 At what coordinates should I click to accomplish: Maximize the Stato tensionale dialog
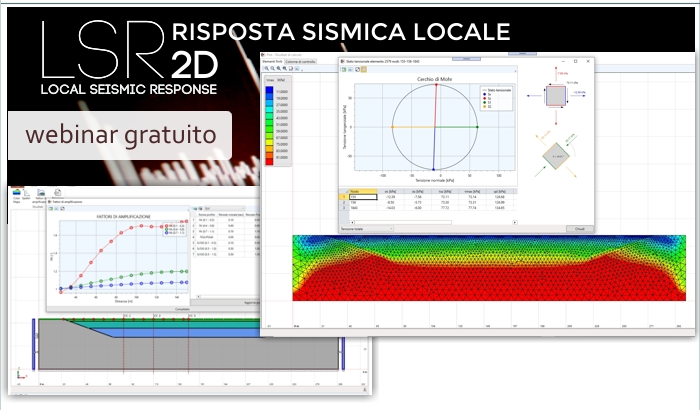575,61
